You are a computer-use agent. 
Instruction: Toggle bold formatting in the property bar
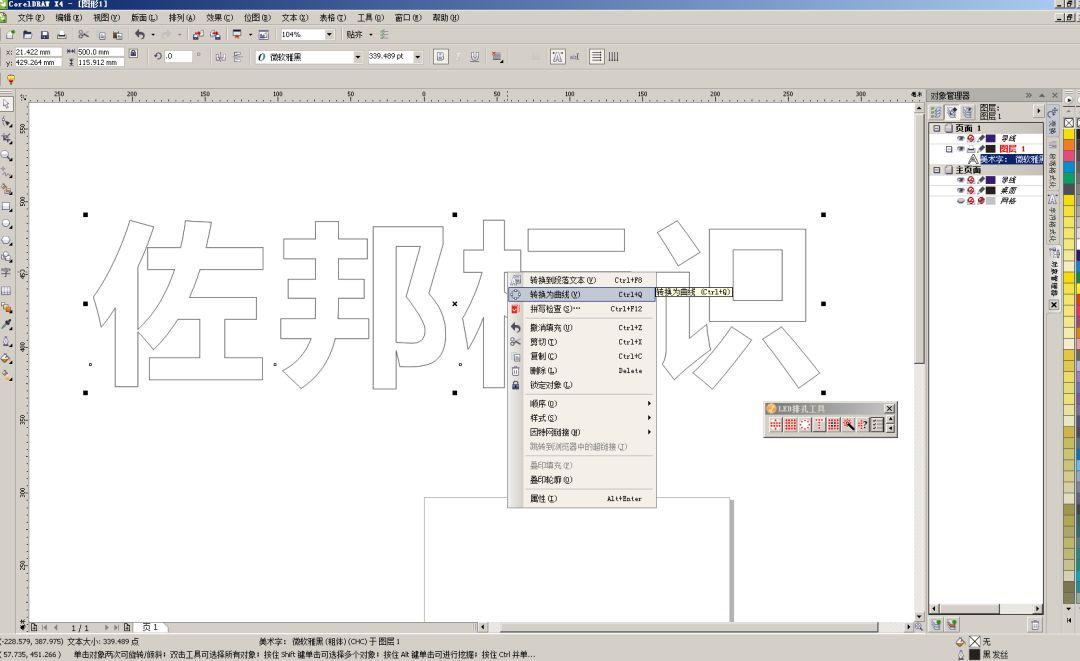click(441, 57)
